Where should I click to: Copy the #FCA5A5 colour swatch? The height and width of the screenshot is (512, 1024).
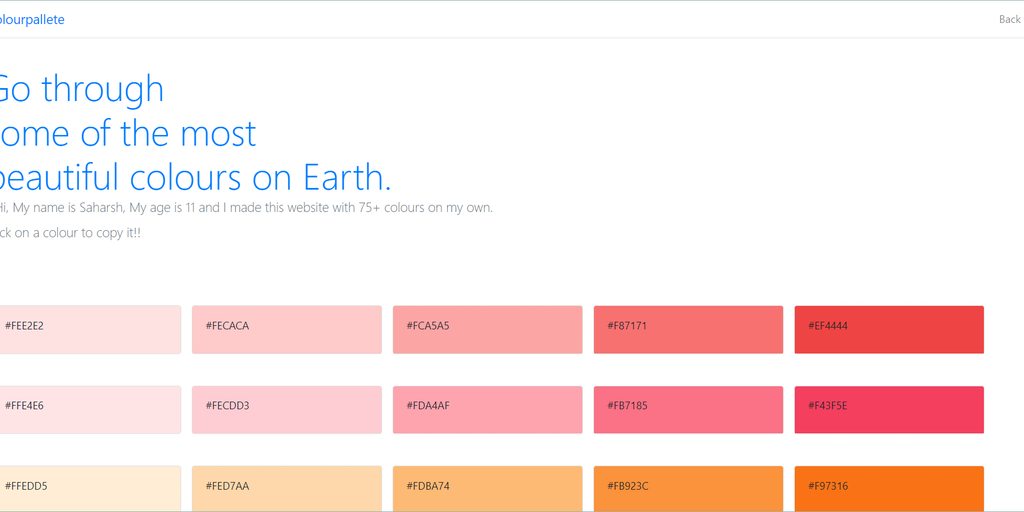tap(487, 330)
